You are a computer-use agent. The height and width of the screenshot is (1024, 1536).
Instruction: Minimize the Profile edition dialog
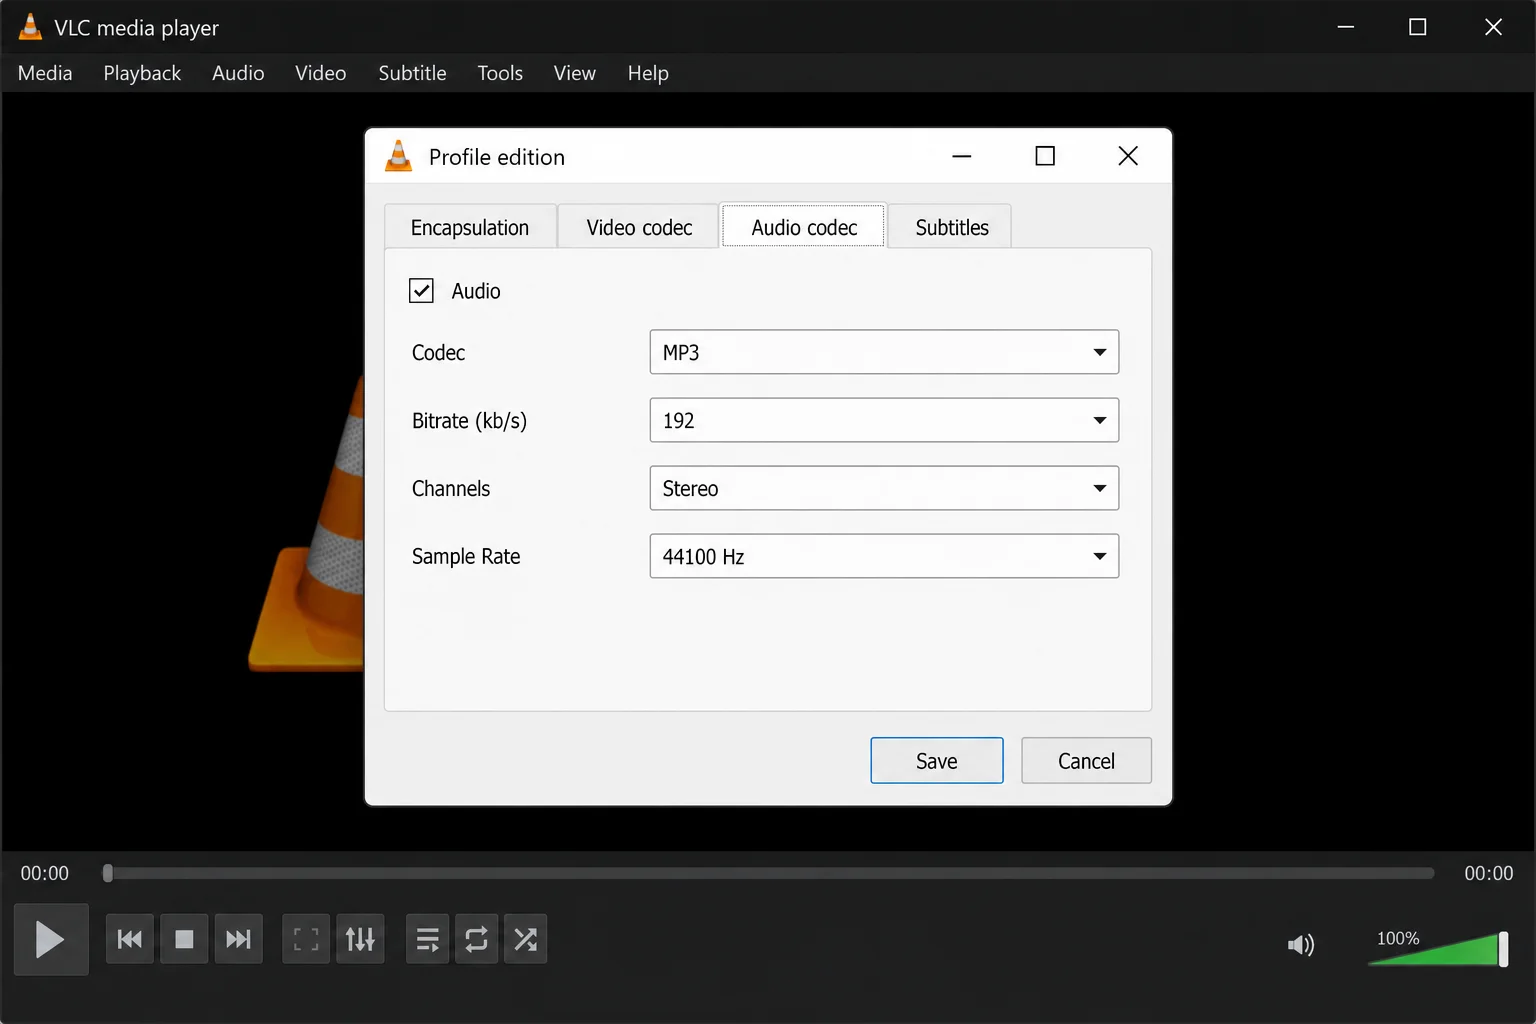point(962,156)
